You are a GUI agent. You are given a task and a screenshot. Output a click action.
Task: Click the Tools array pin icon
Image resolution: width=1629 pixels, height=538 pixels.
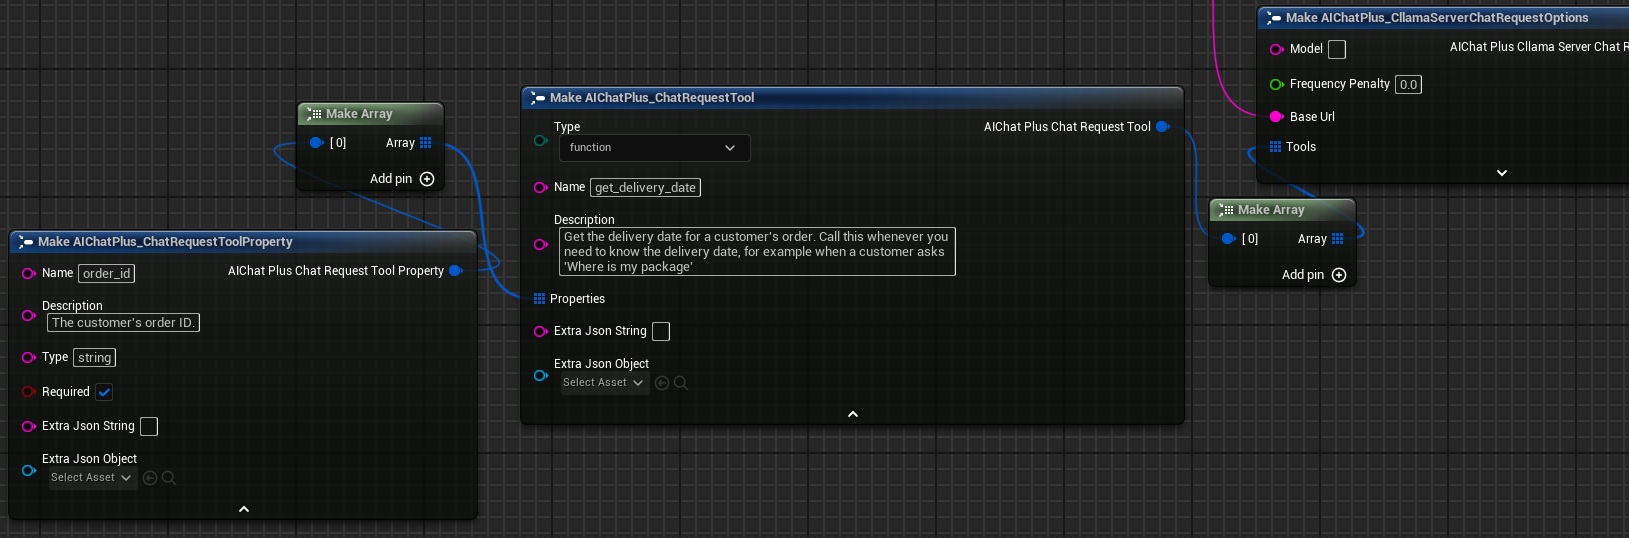(1275, 147)
